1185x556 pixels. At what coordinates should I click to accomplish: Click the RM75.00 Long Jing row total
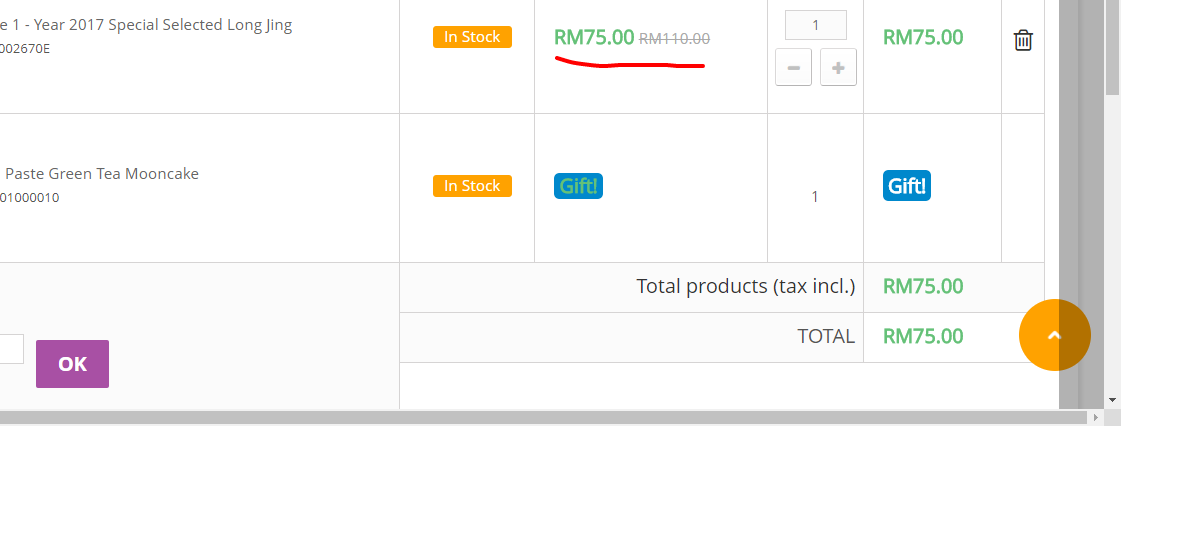pyautogui.click(x=923, y=37)
